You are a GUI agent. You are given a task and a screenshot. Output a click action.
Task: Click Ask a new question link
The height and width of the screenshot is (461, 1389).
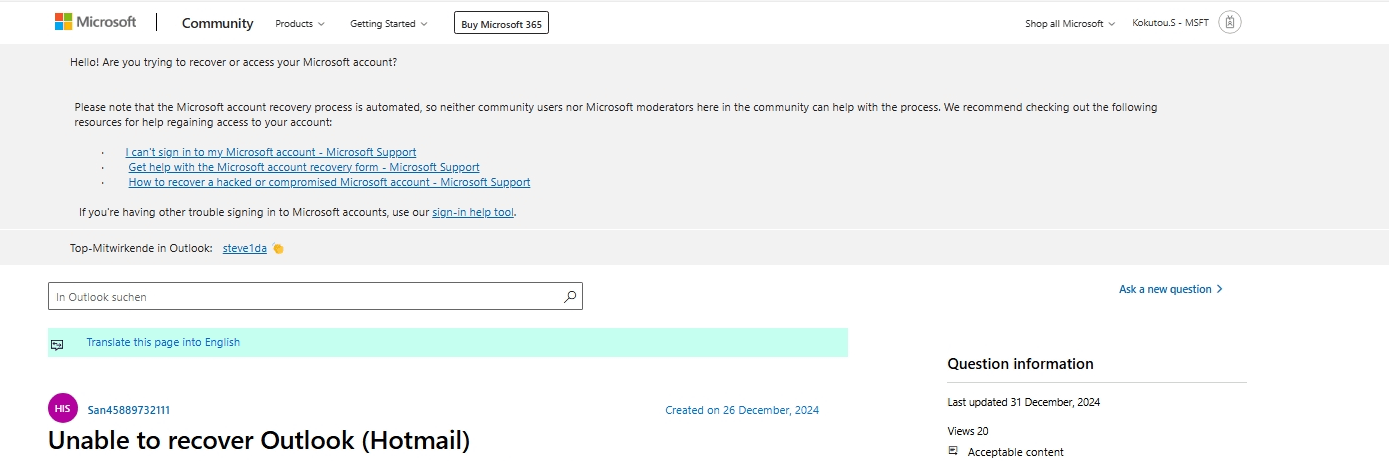point(1165,289)
